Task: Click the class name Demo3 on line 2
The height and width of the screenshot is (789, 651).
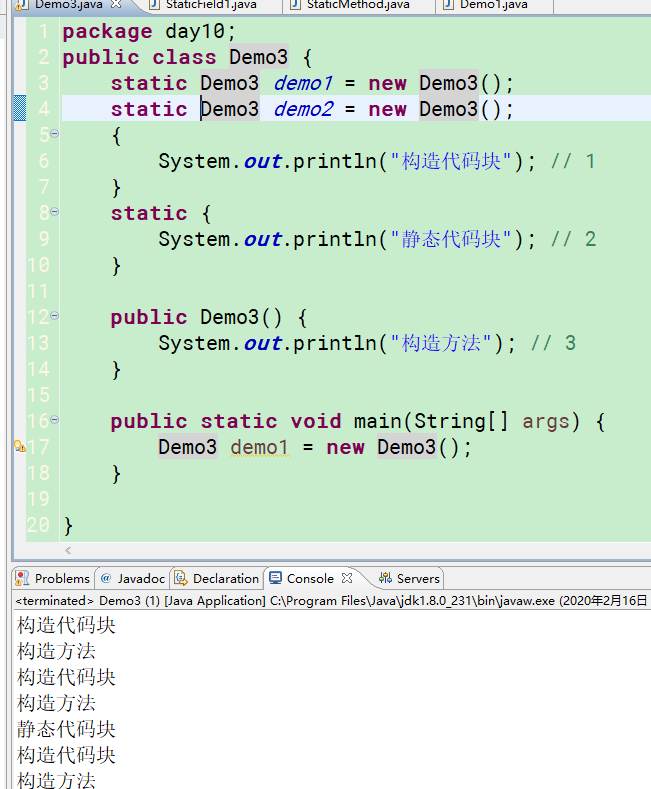Action: coord(259,57)
